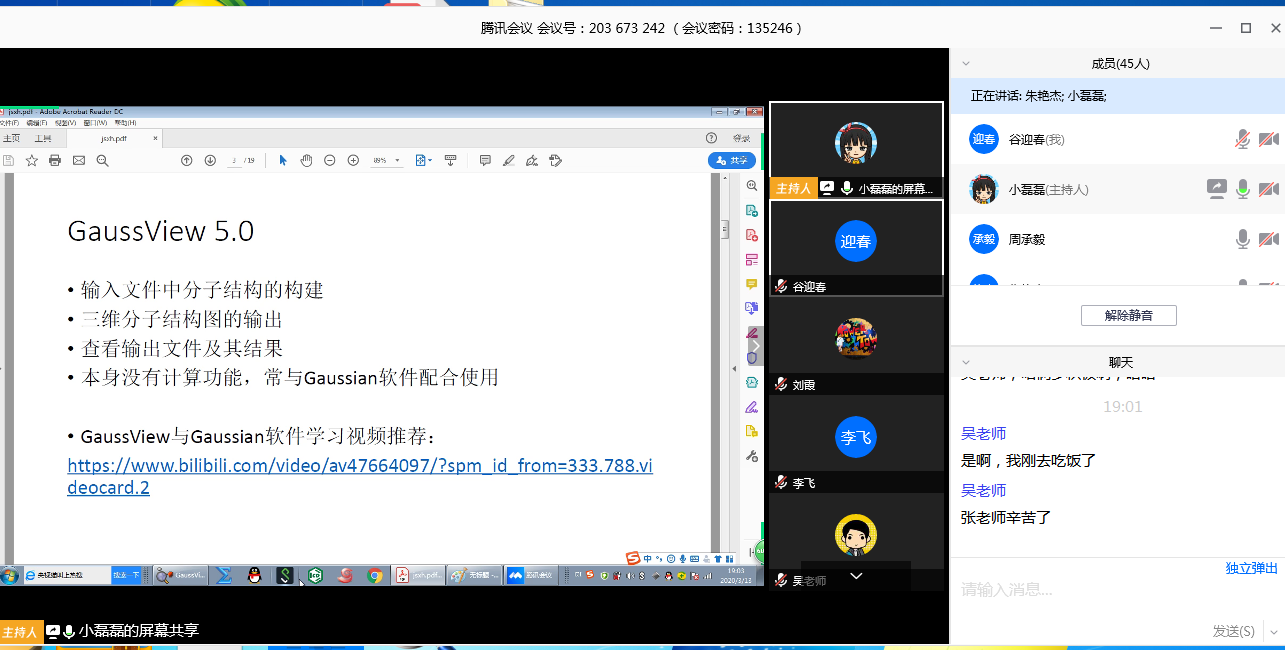Click 周承毅's camera icon
Screen dimensions: 1285x650
[1268, 239]
